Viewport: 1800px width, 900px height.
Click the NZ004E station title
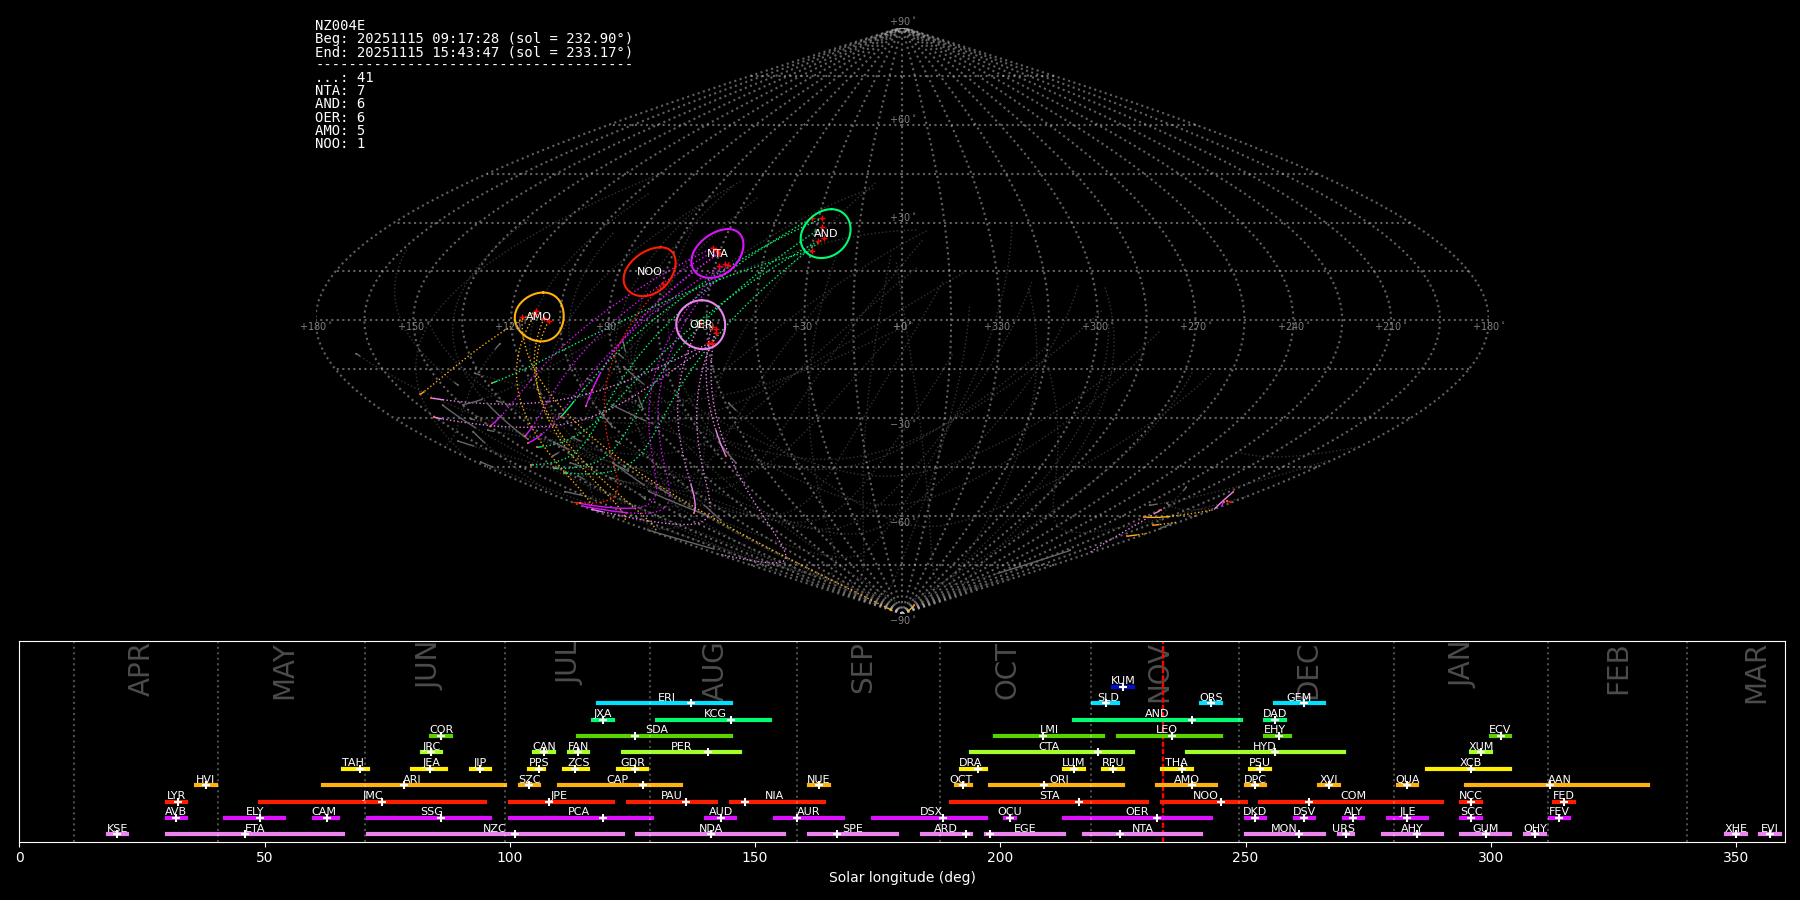point(340,26)
